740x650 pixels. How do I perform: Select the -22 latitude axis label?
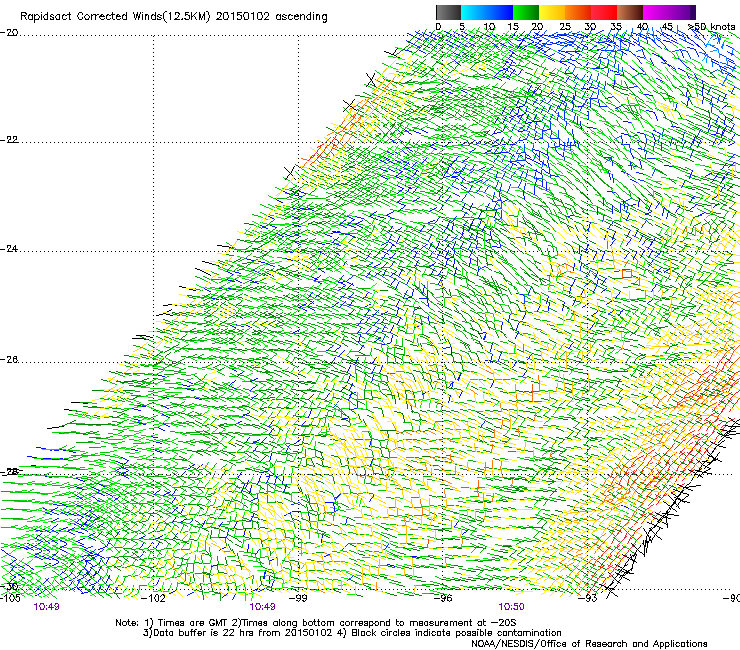click(x=9, y=140)
